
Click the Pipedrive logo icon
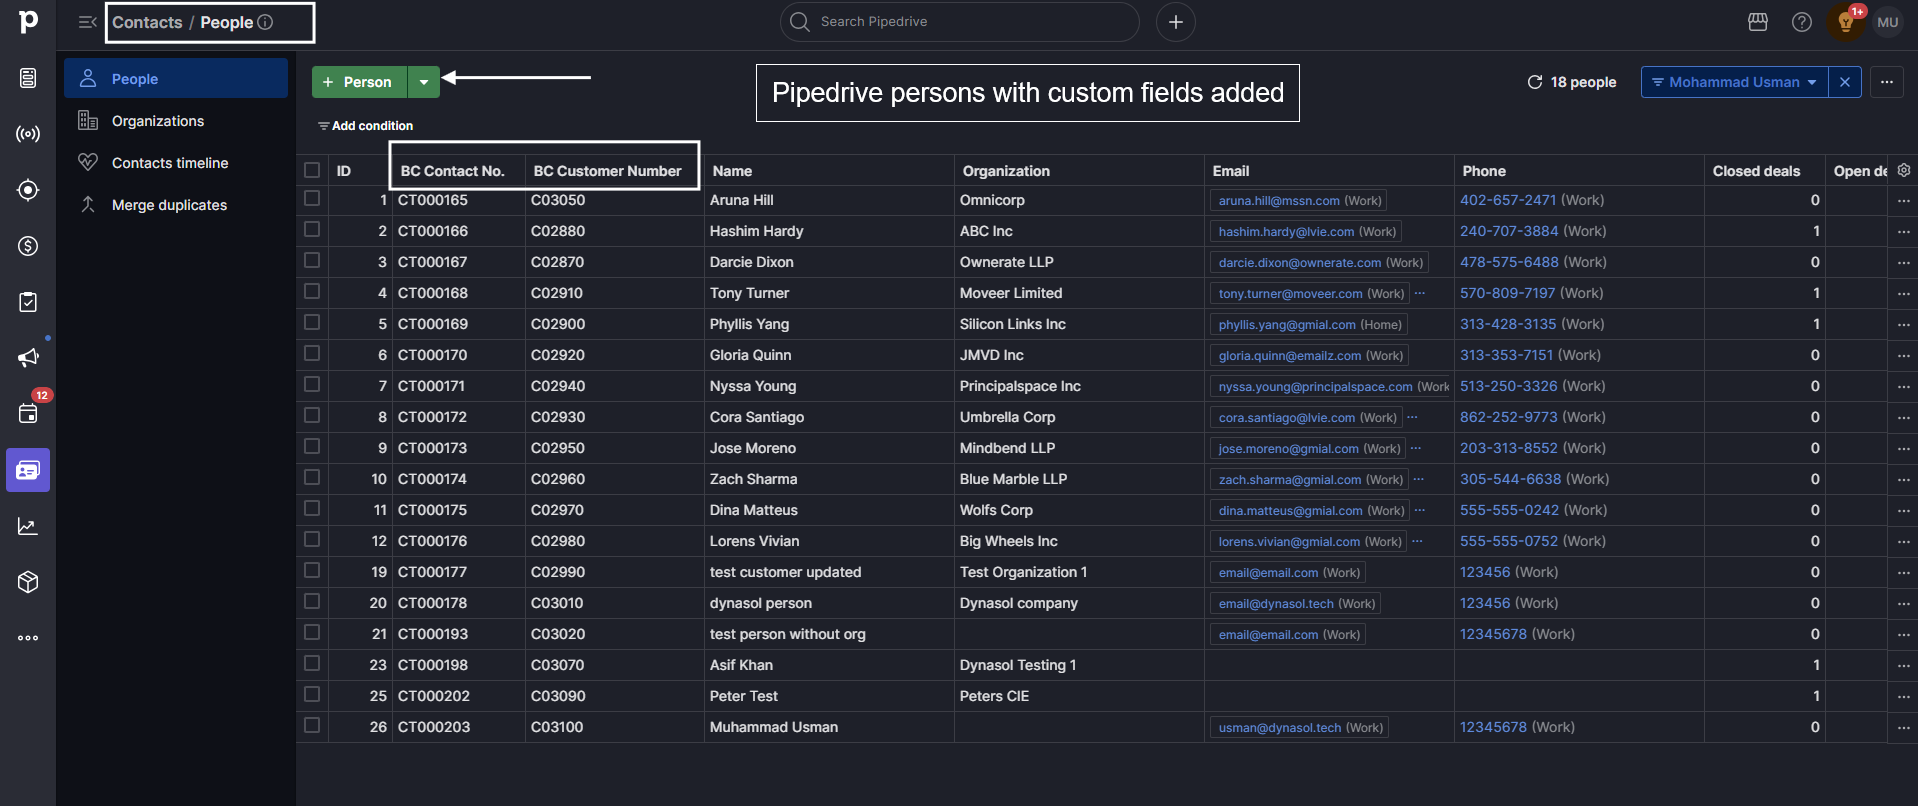click(28, 21)
